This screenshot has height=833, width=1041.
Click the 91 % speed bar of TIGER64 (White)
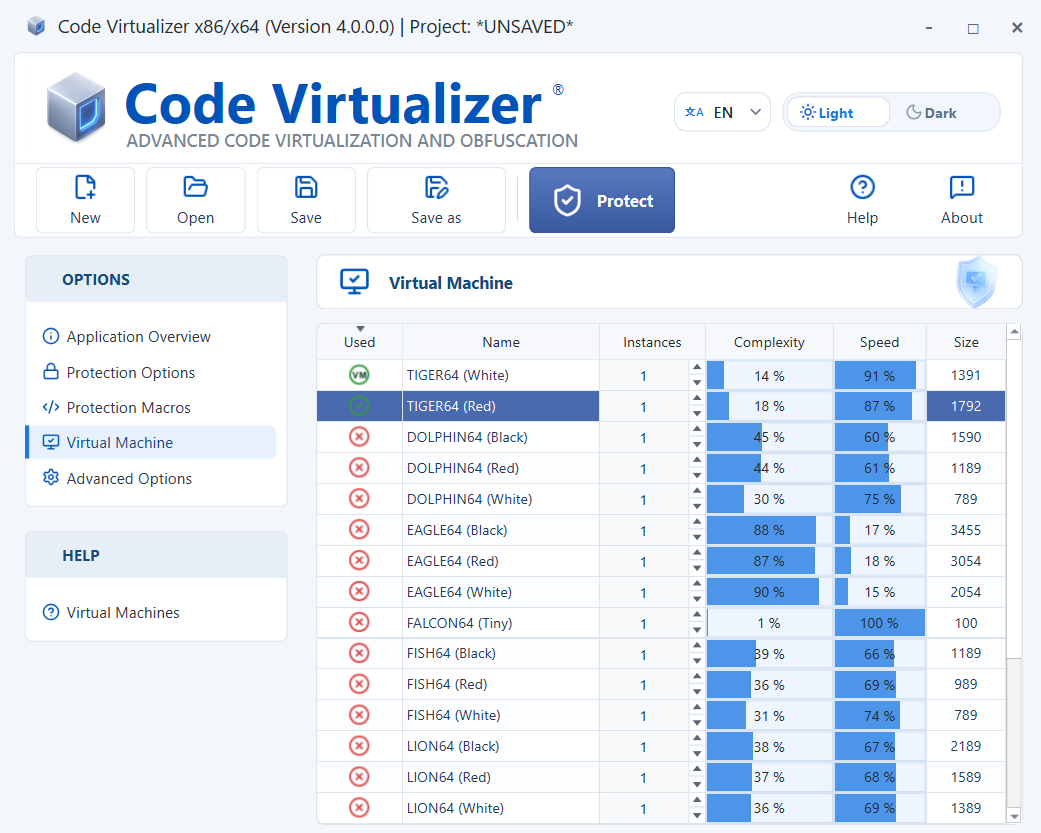(x=880, y=375)
